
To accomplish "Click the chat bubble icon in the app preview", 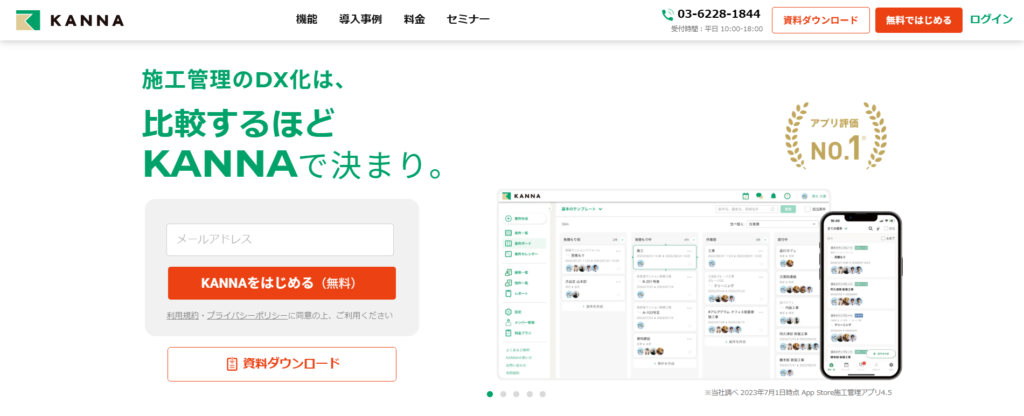I will click(x=760, y=196).
